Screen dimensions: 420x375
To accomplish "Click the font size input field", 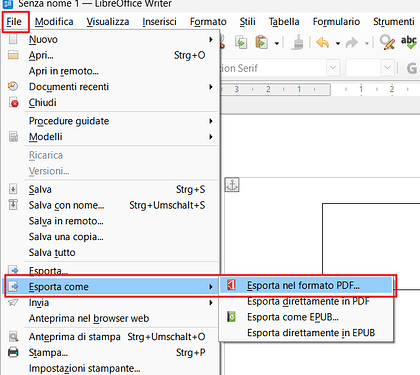I will coord(363,68).
